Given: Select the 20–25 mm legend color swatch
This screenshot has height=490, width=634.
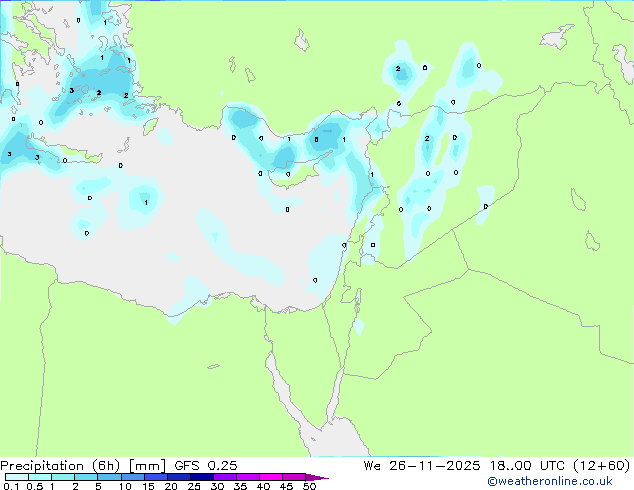Looking at the screenshot, I should [178, 477].
